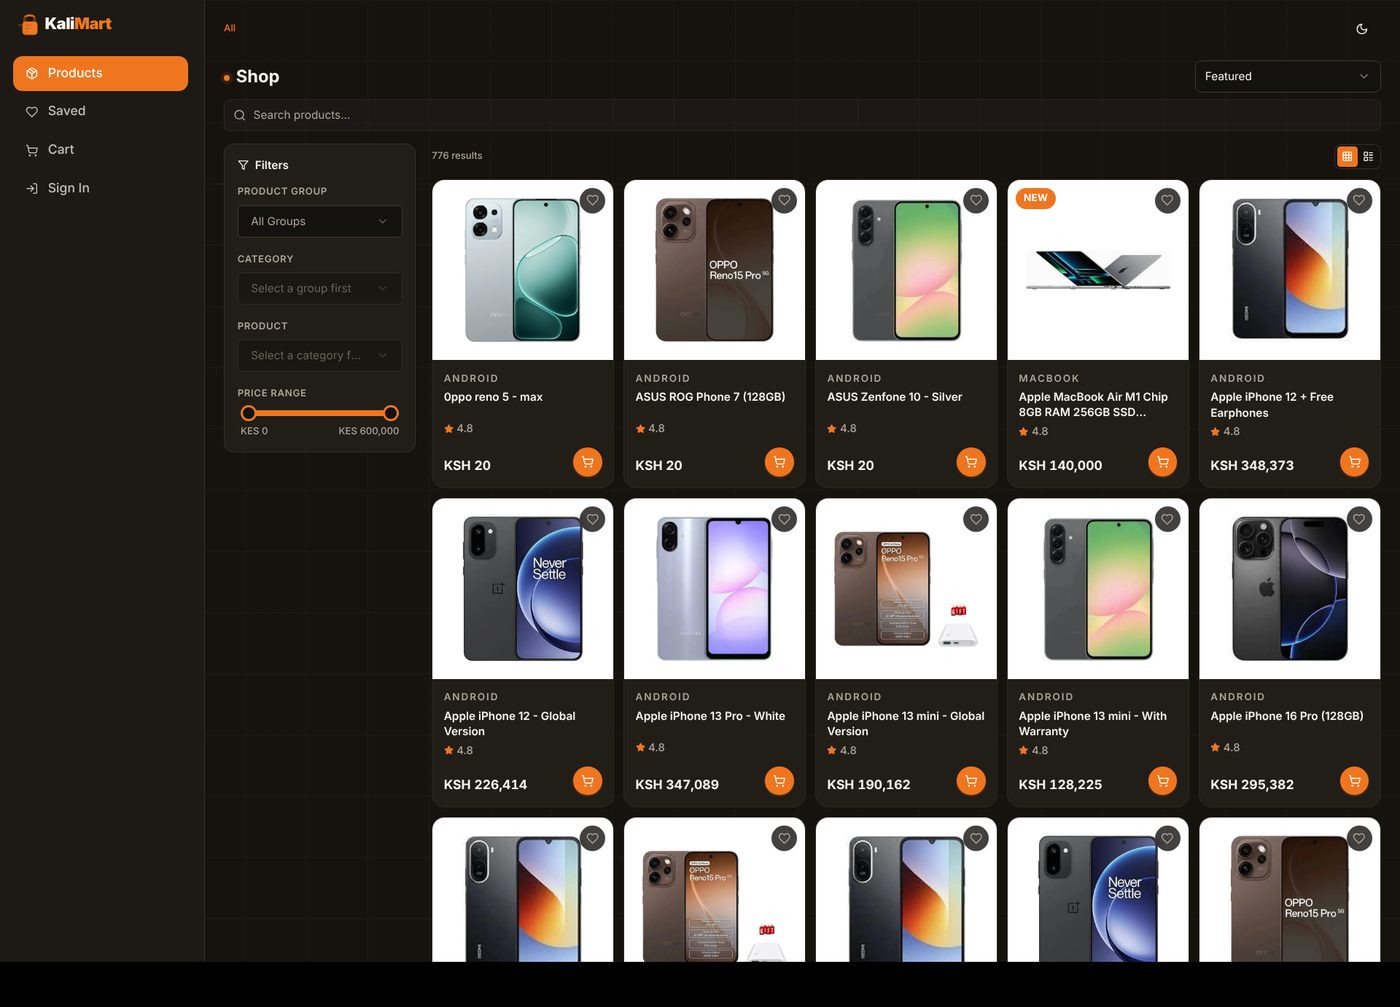Add ASUS ROG Phone 7 to cart

pyautogui.click(x=779, y=462)
